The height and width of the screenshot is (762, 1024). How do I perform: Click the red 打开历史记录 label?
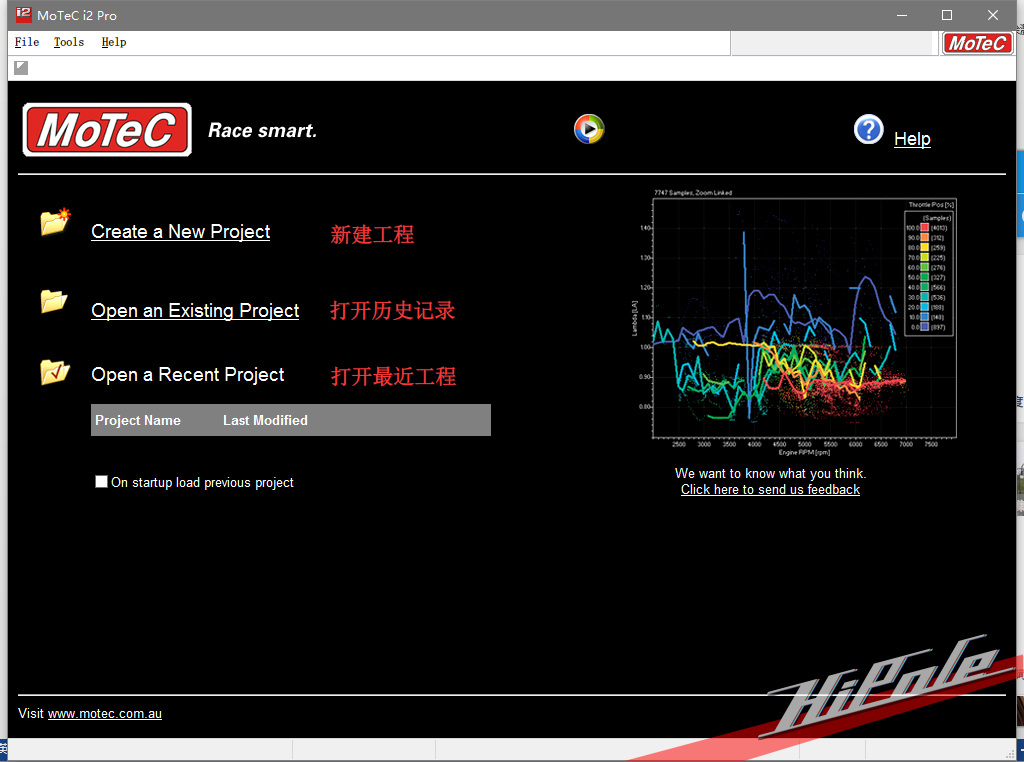pos(393,311)
